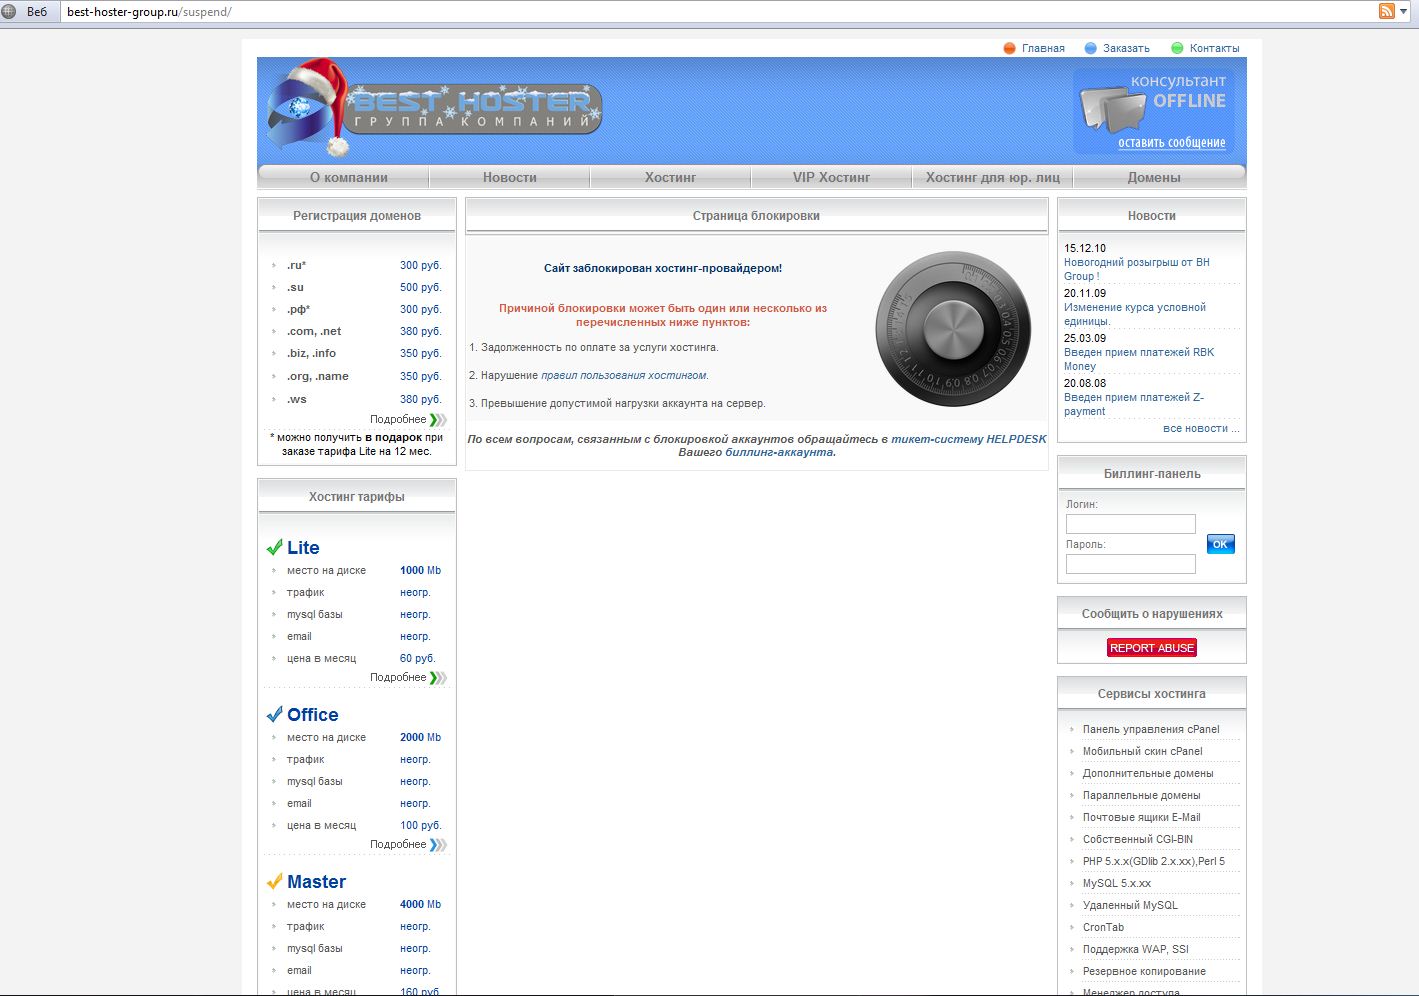Screen dimensions: 1419x996
Task: Click CronTab service item
Action: pos(1104,927)
